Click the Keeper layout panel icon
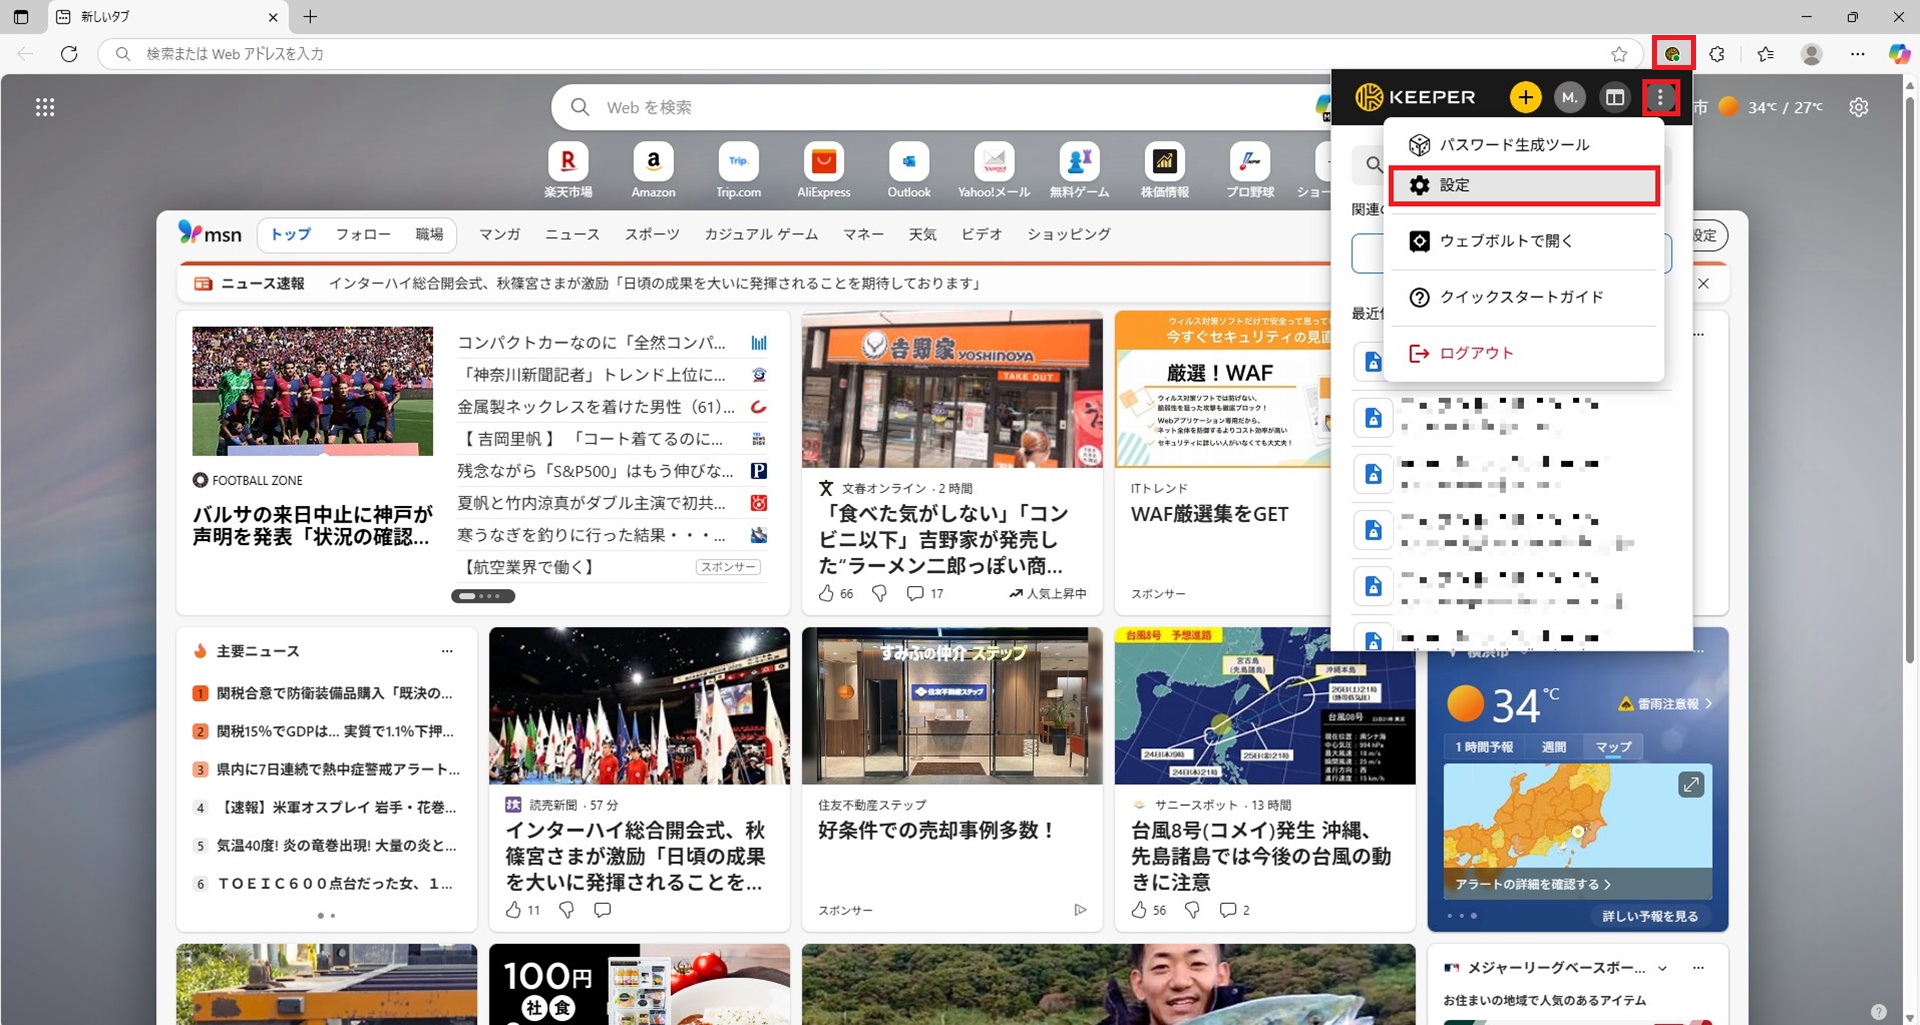The width and height of the screenshot is (1920, 1025). coord(1614,97)
